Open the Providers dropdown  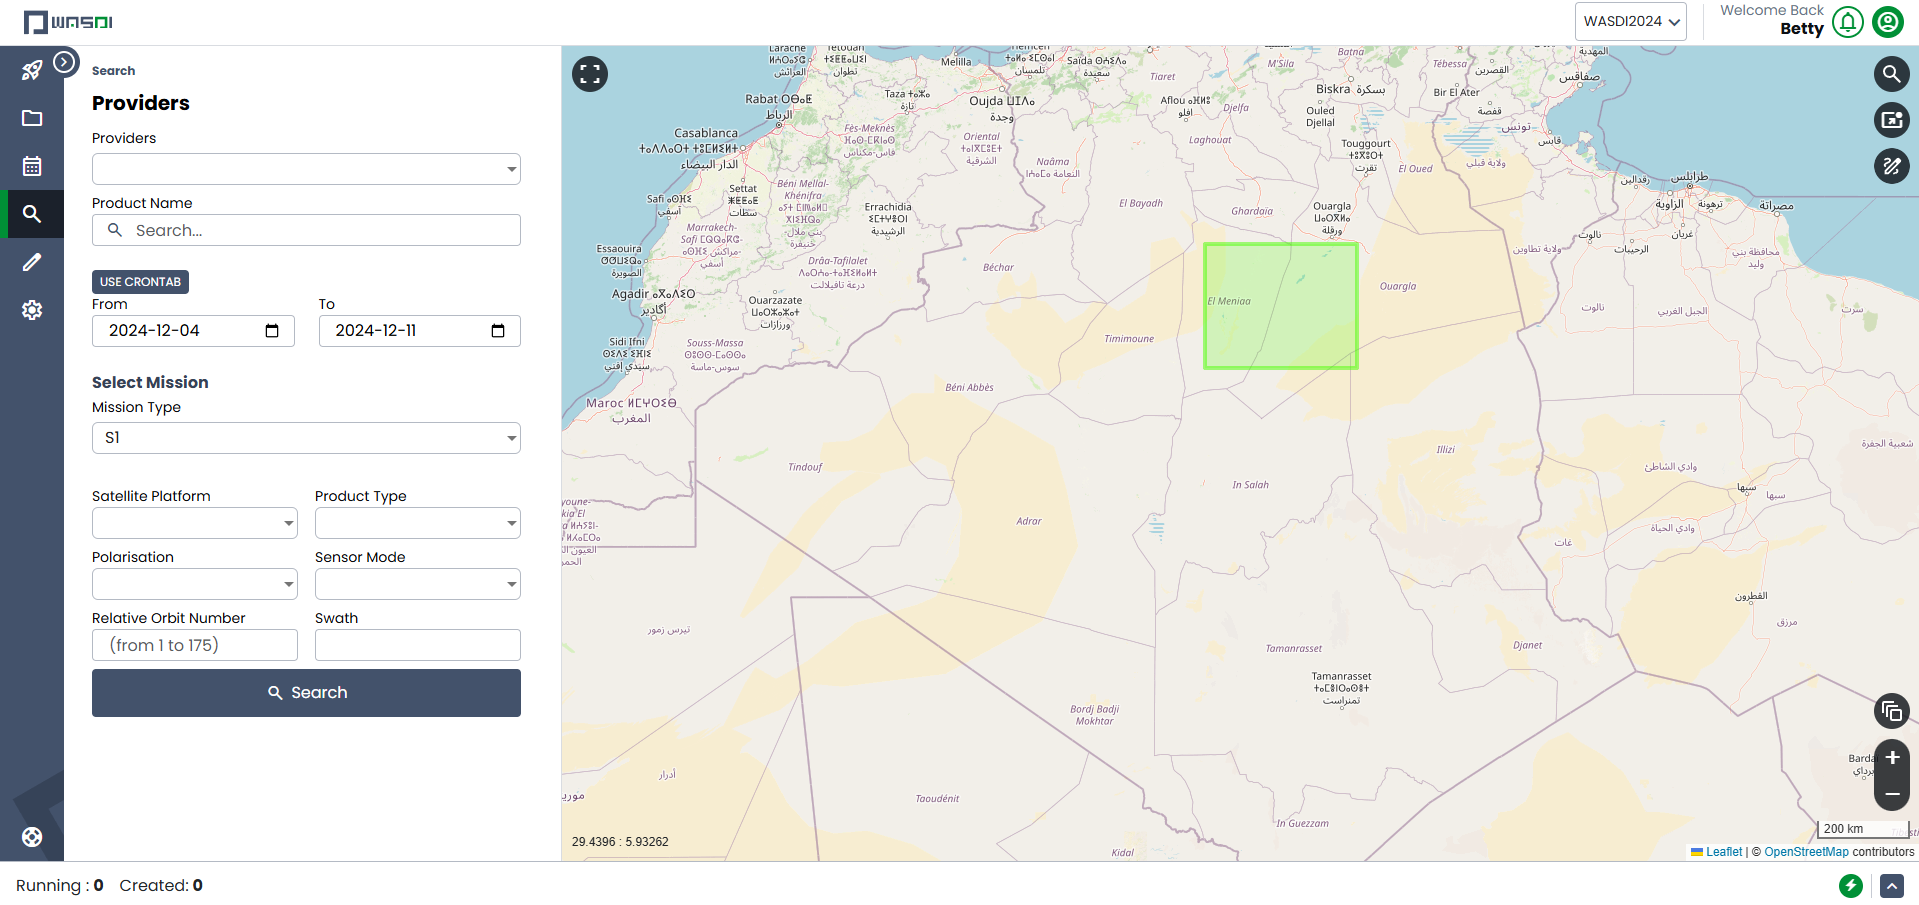[306, 169]
